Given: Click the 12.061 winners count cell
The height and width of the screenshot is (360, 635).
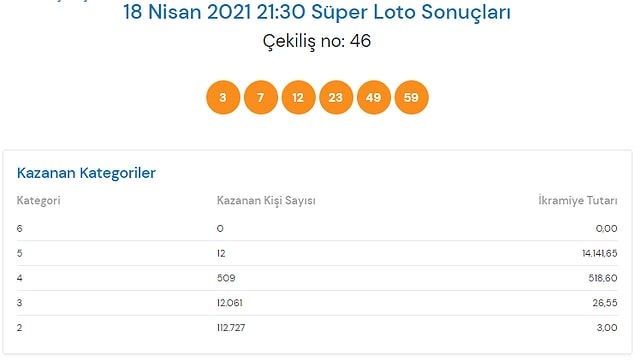Looking at the screenshot, I should click(230, 303).
